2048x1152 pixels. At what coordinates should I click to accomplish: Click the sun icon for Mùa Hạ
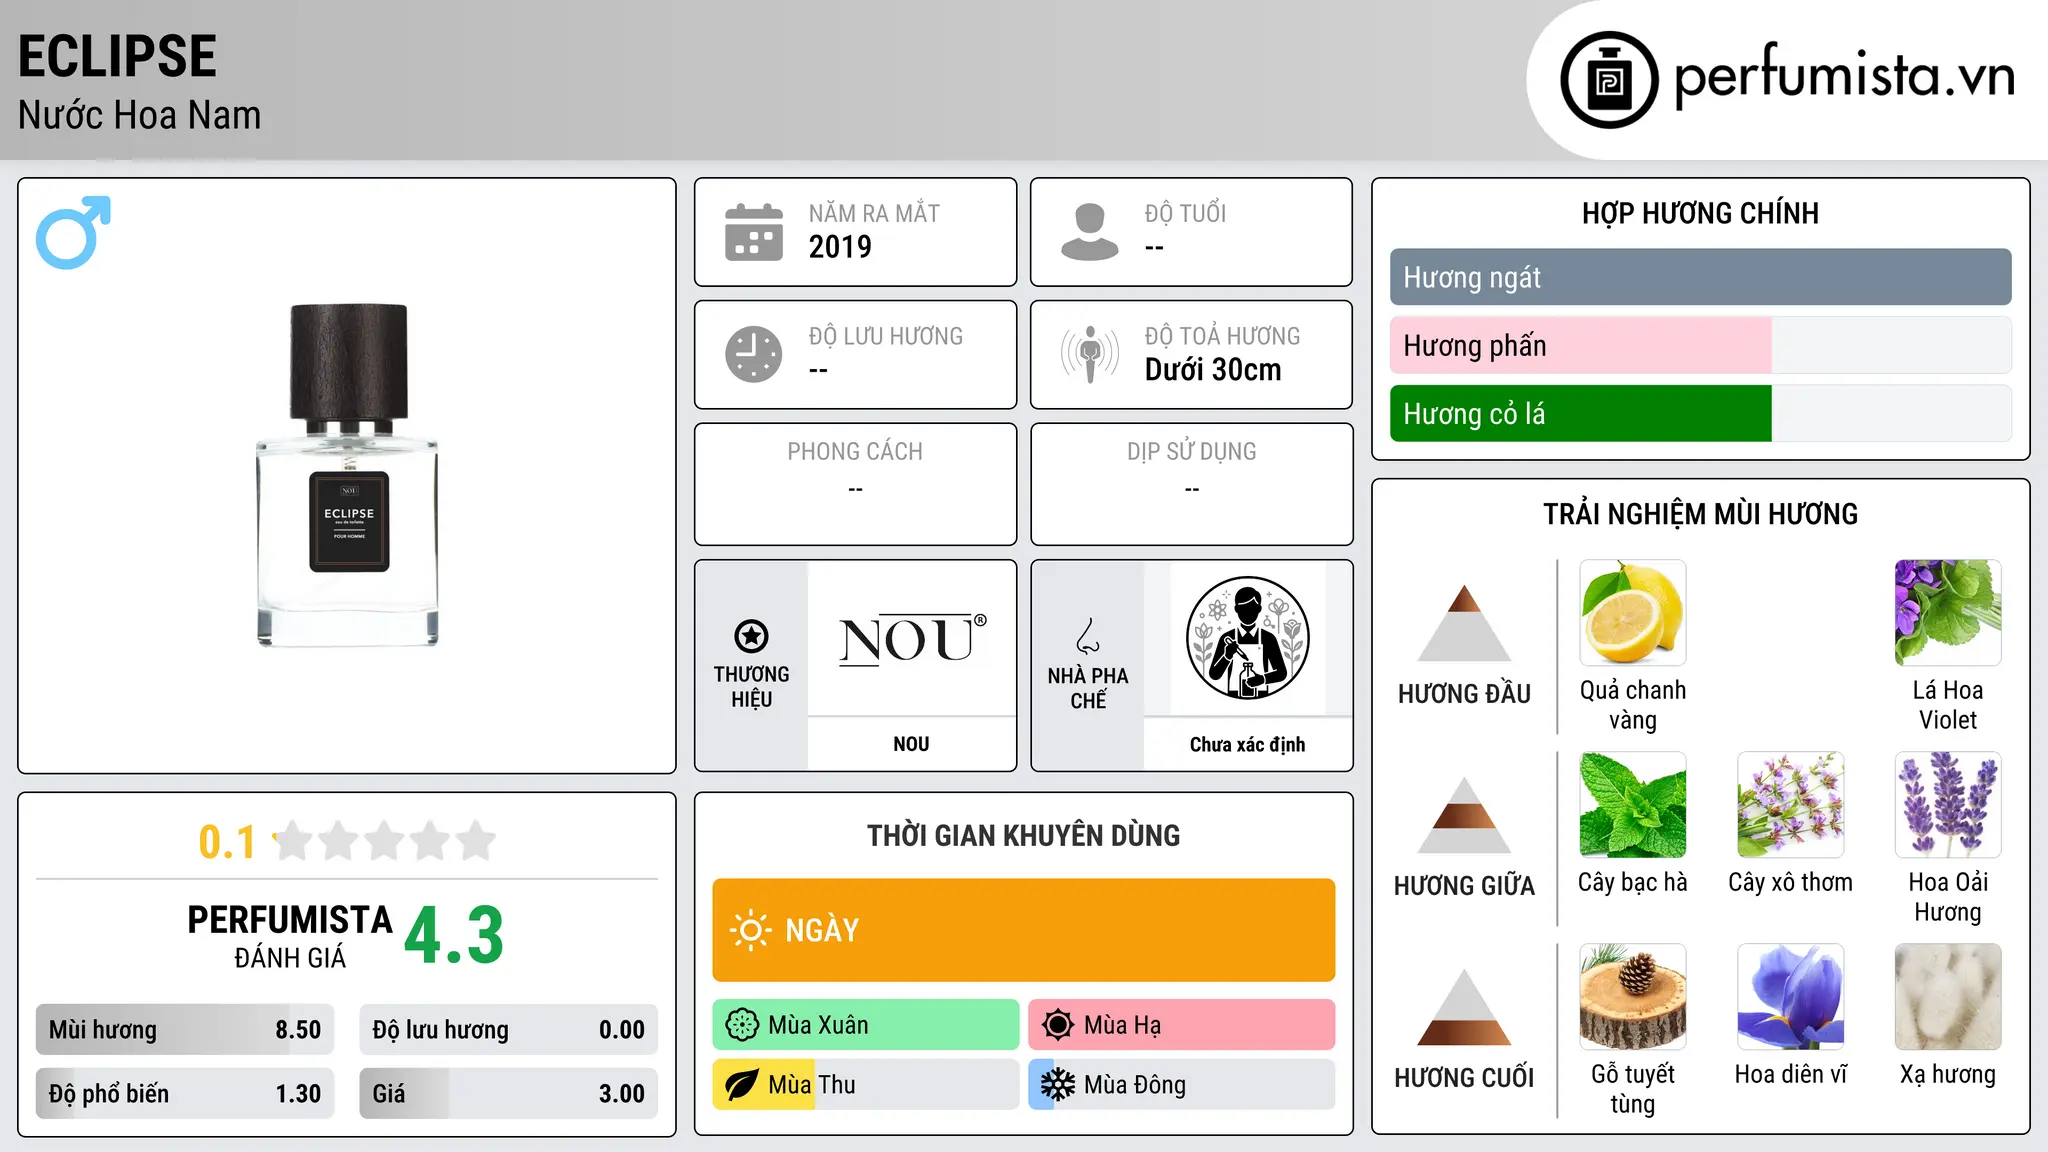[x=1058, y=1025]
